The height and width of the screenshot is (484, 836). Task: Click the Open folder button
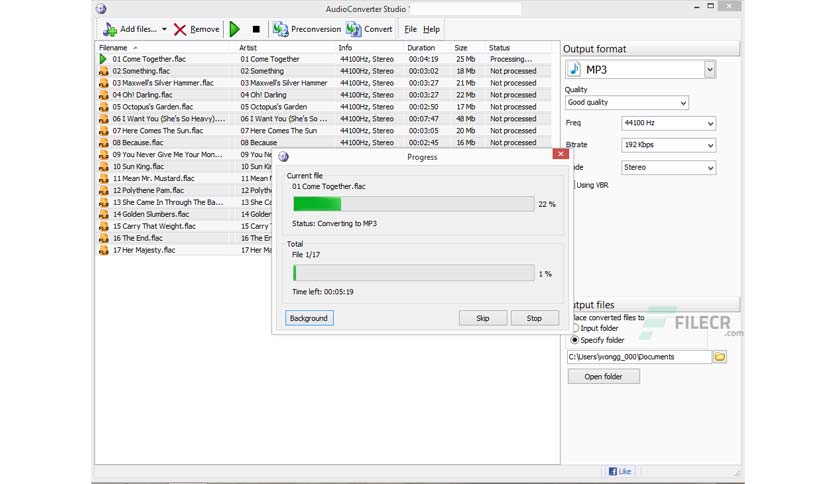(604, 377)
